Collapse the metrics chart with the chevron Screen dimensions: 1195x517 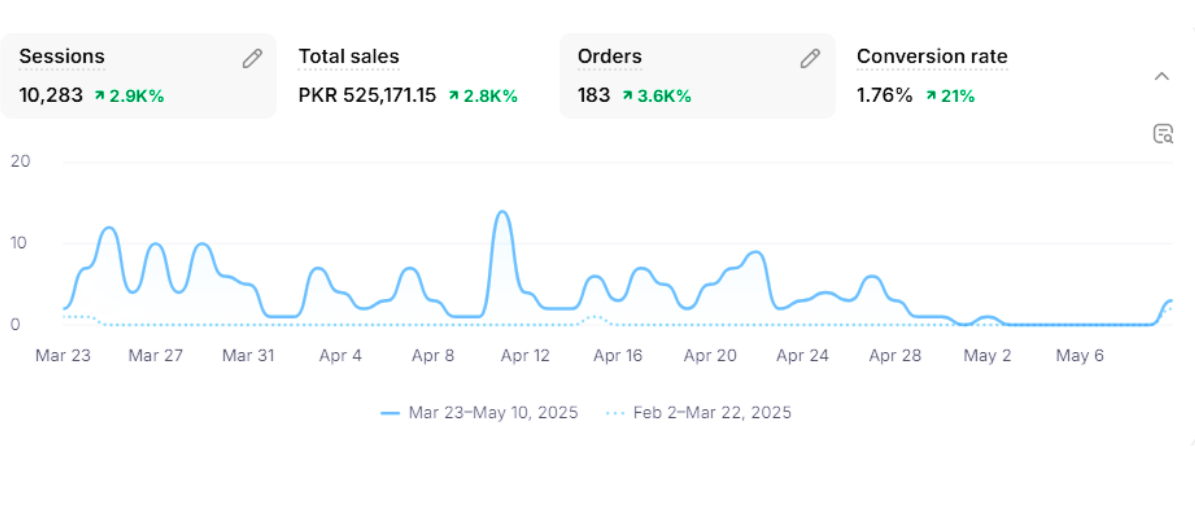pyautogui.click(x=1162, y=76)
